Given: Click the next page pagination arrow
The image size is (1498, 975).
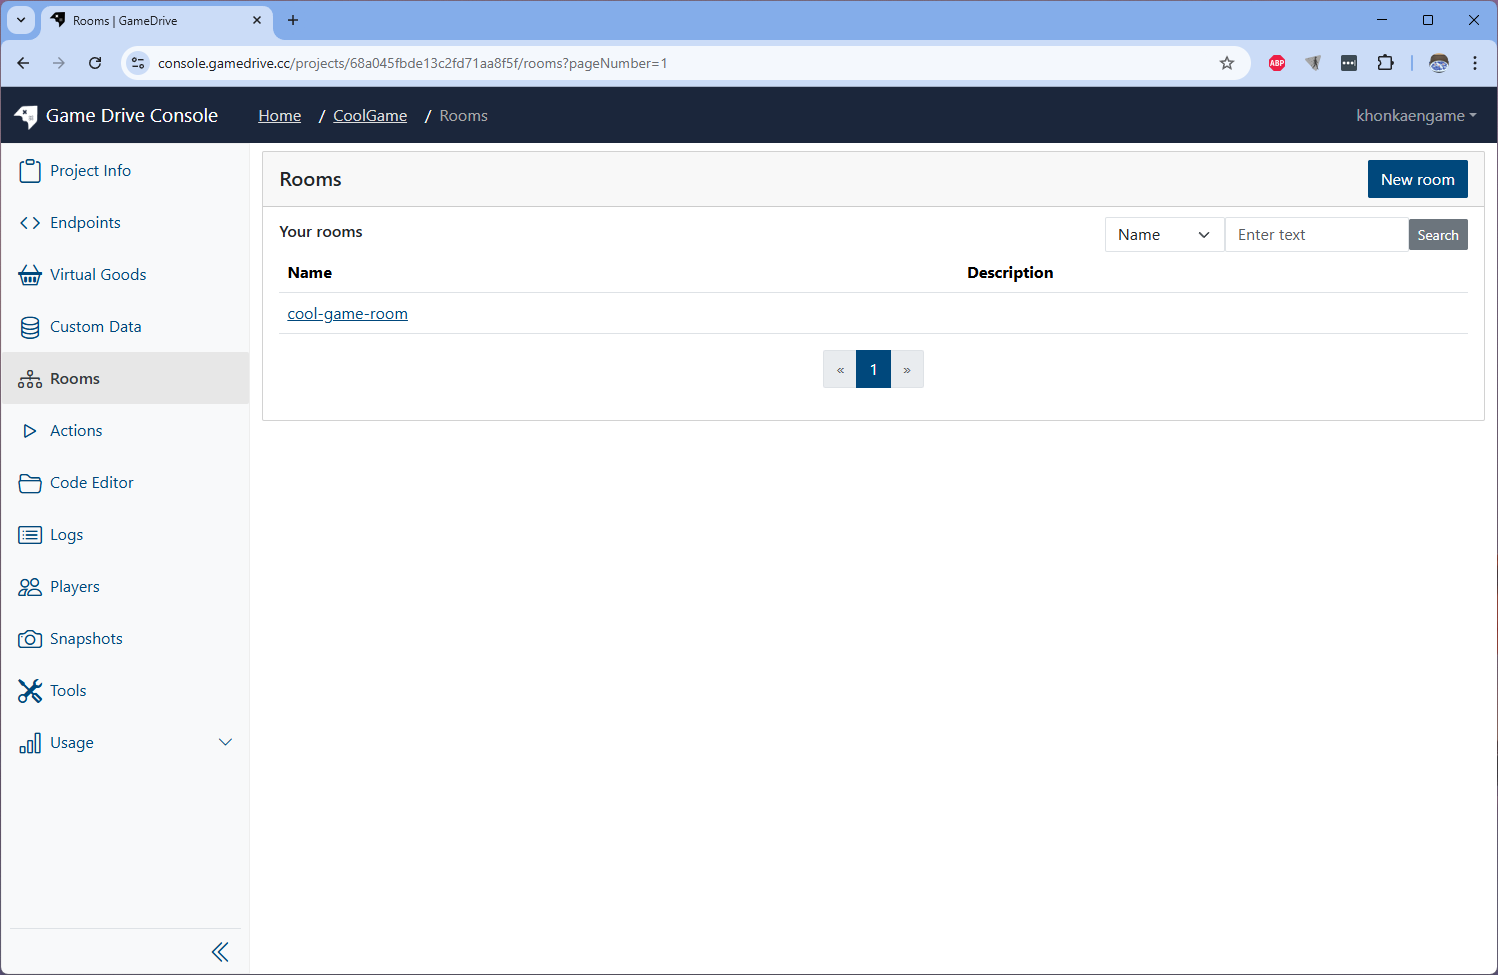Looking at the screenshot, I should (907, 370).
